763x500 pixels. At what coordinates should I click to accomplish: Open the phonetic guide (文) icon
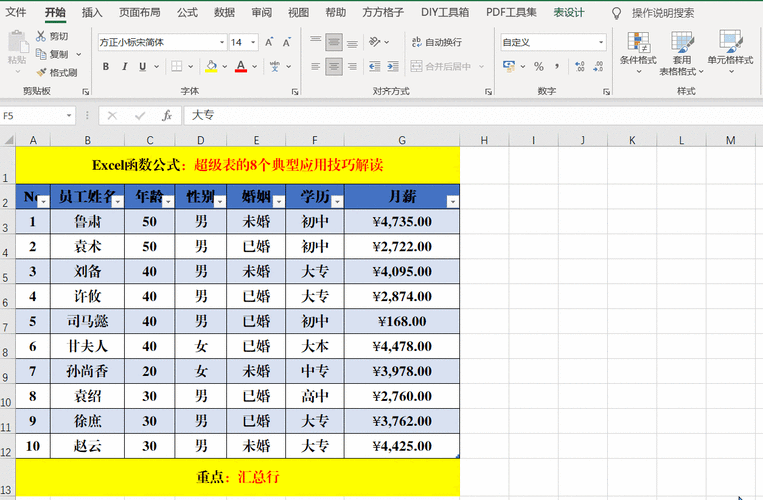click(x=275, y=67)
